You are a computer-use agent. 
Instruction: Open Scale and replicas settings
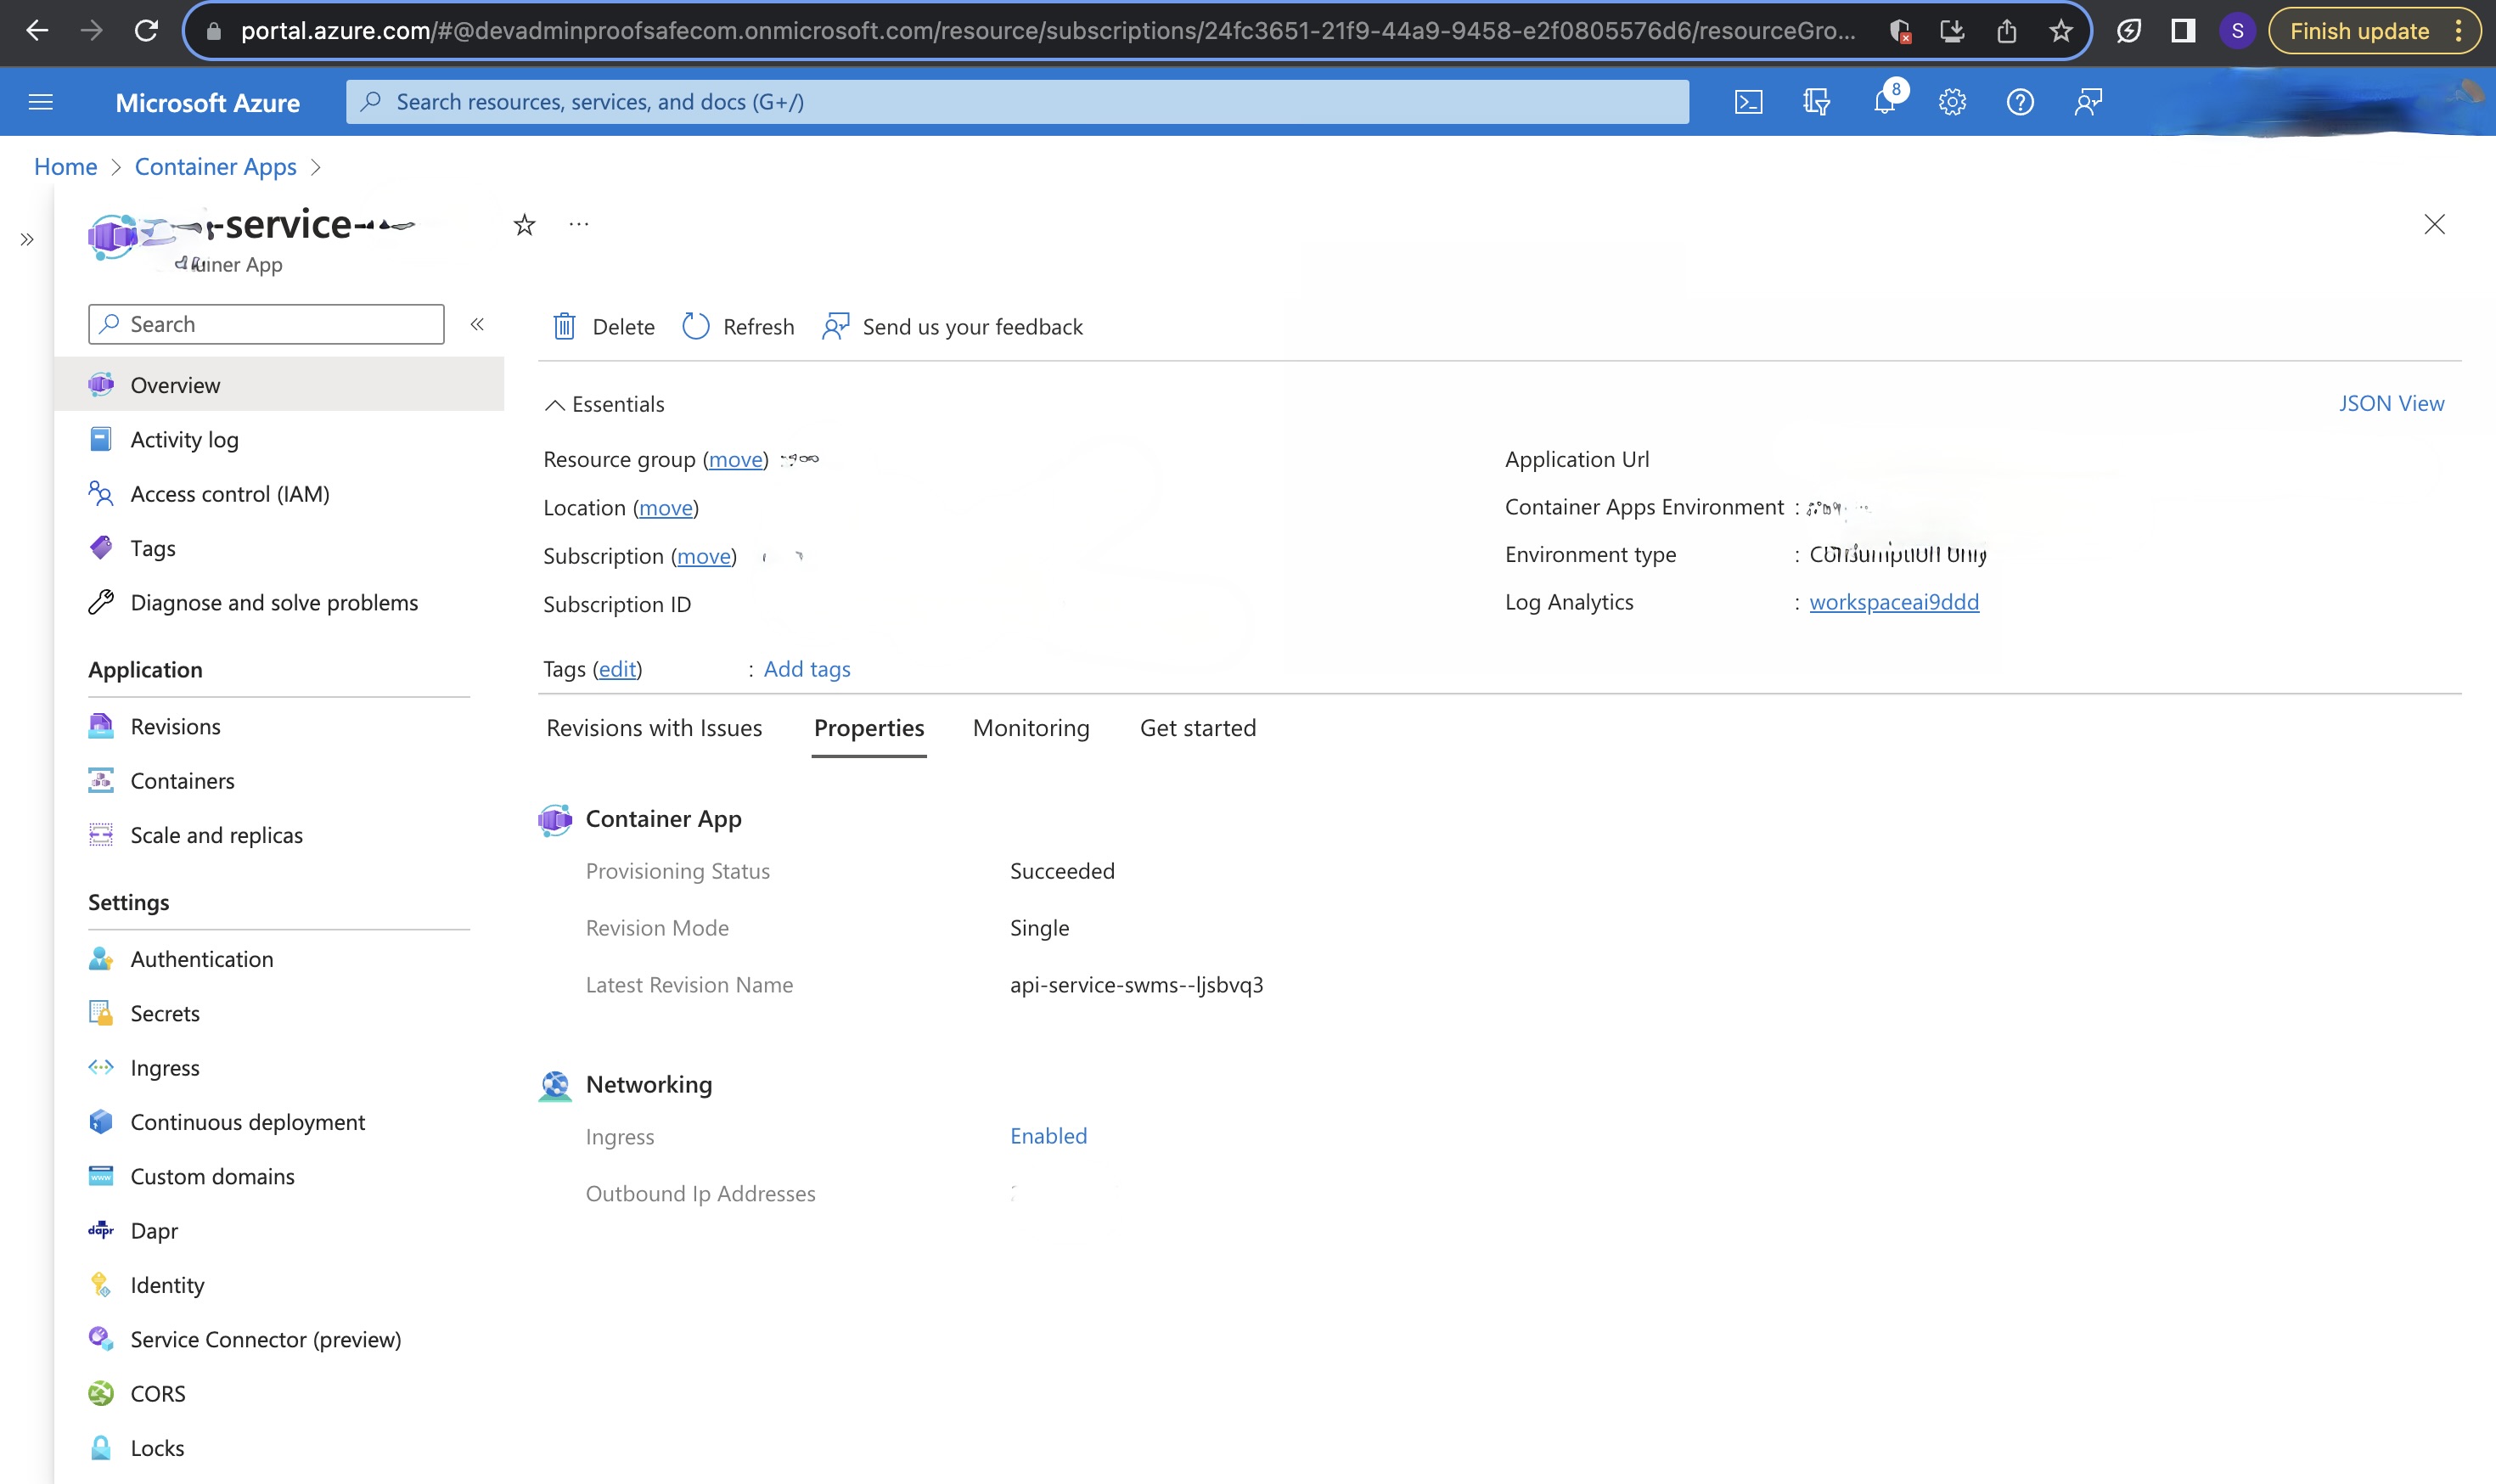pos(216,834)
